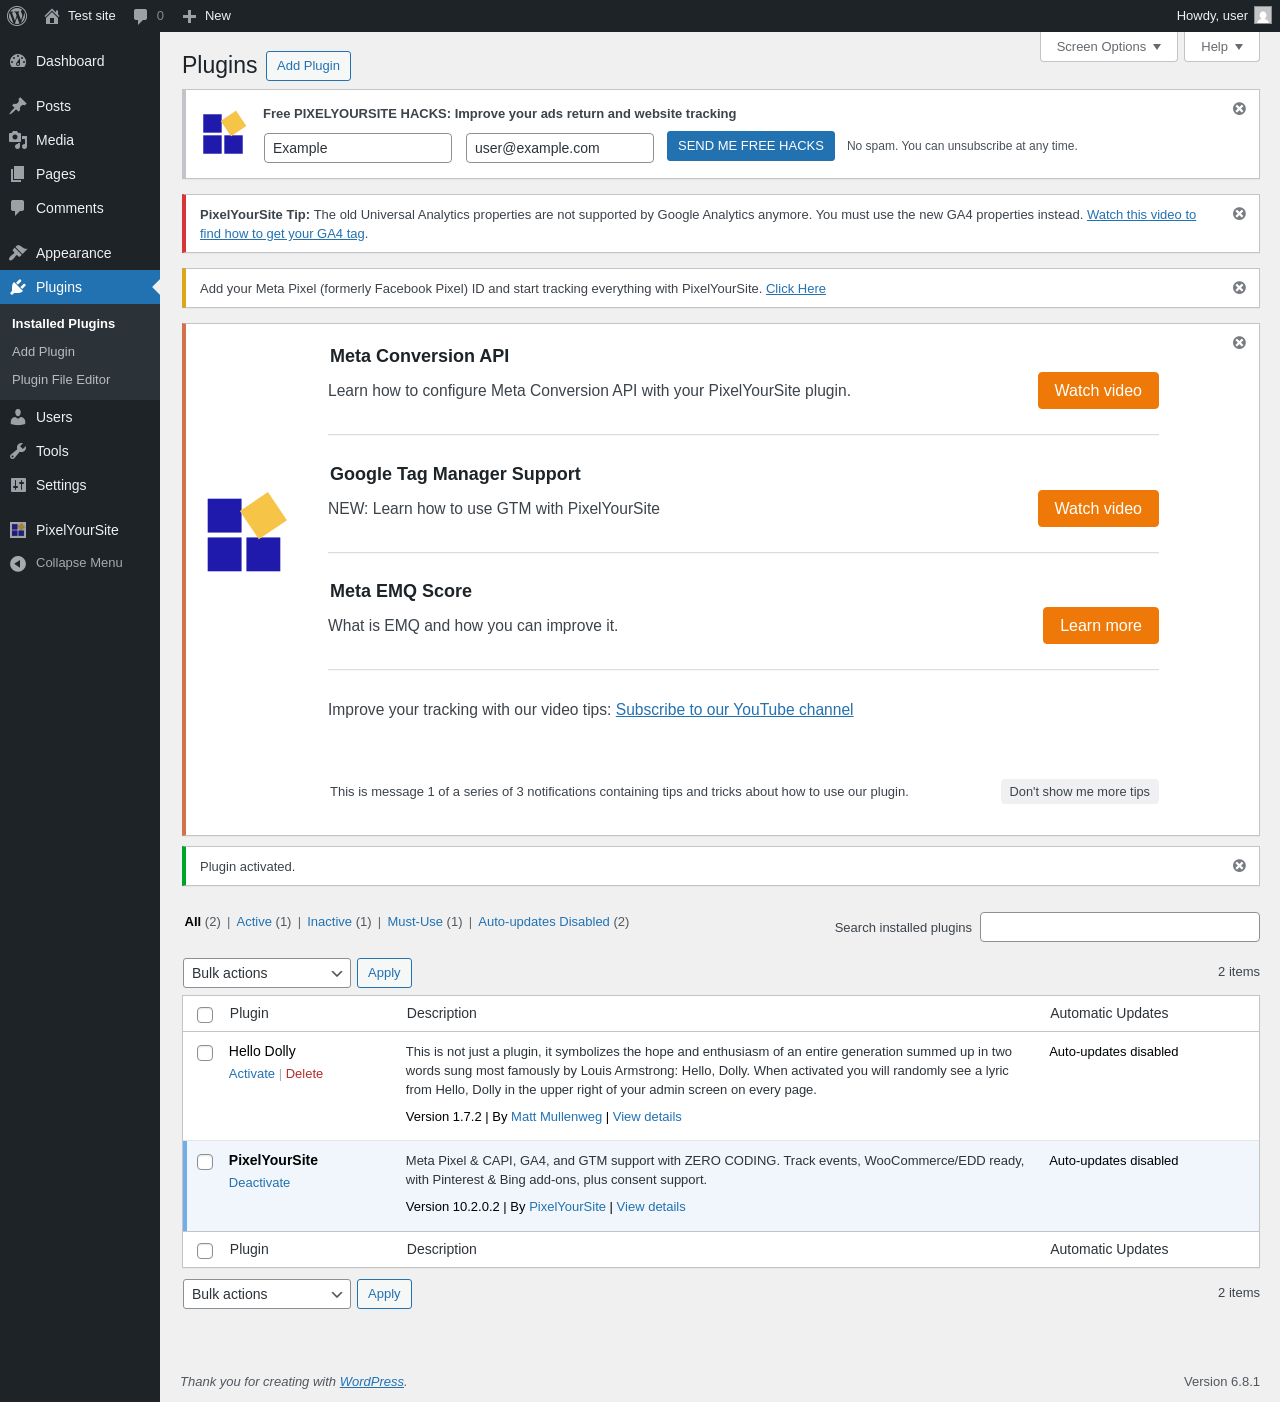Image resolution: width=1280 pixels, height=1402 pixels.
Task: Click the WordPress logo in admin bar
Action: (17, 16)
